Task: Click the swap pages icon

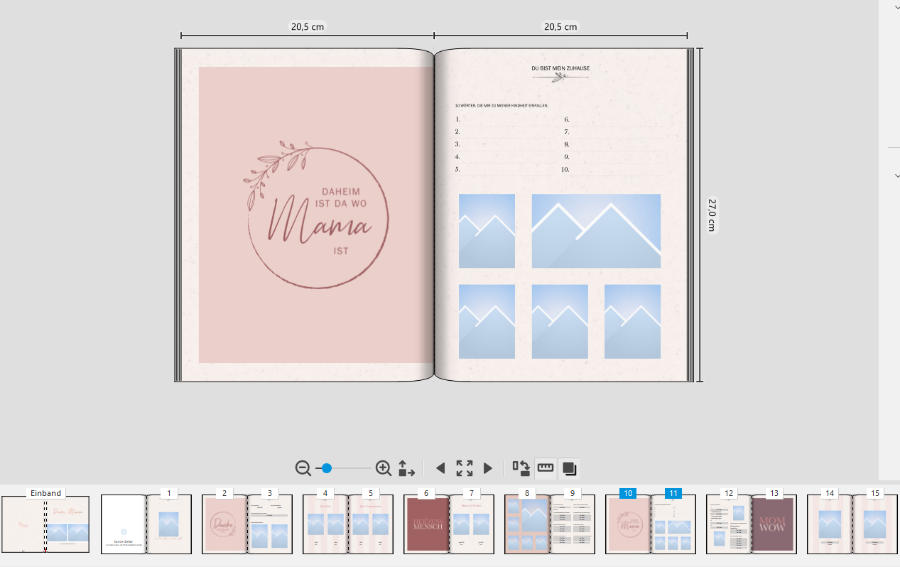Action: pyautogui.click(x=521, y=468)
